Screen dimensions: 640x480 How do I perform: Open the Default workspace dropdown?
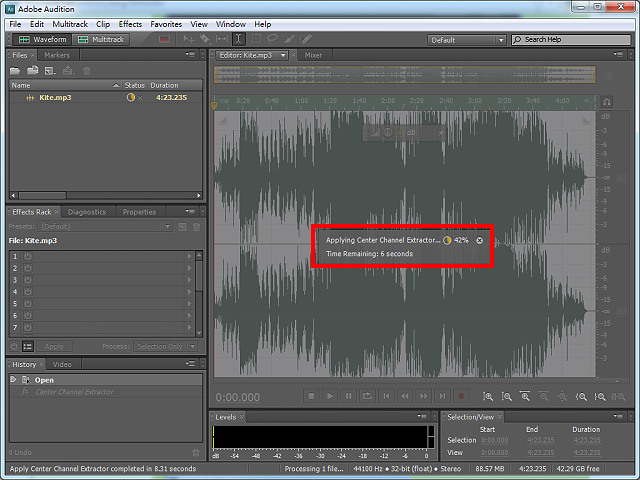(467, 40)
